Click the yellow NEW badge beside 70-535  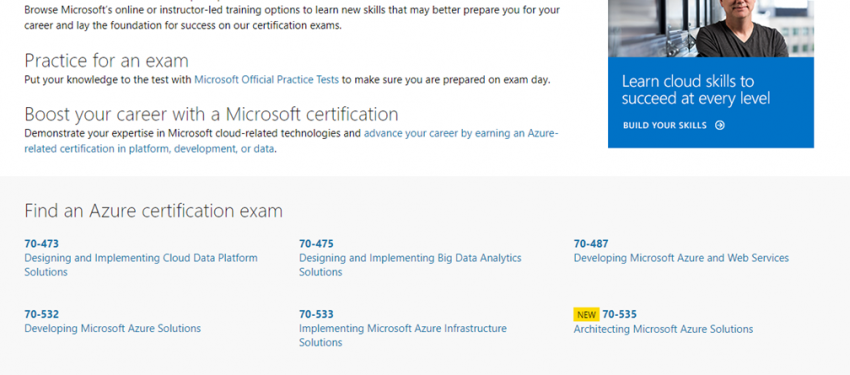[x=587, y=314]
